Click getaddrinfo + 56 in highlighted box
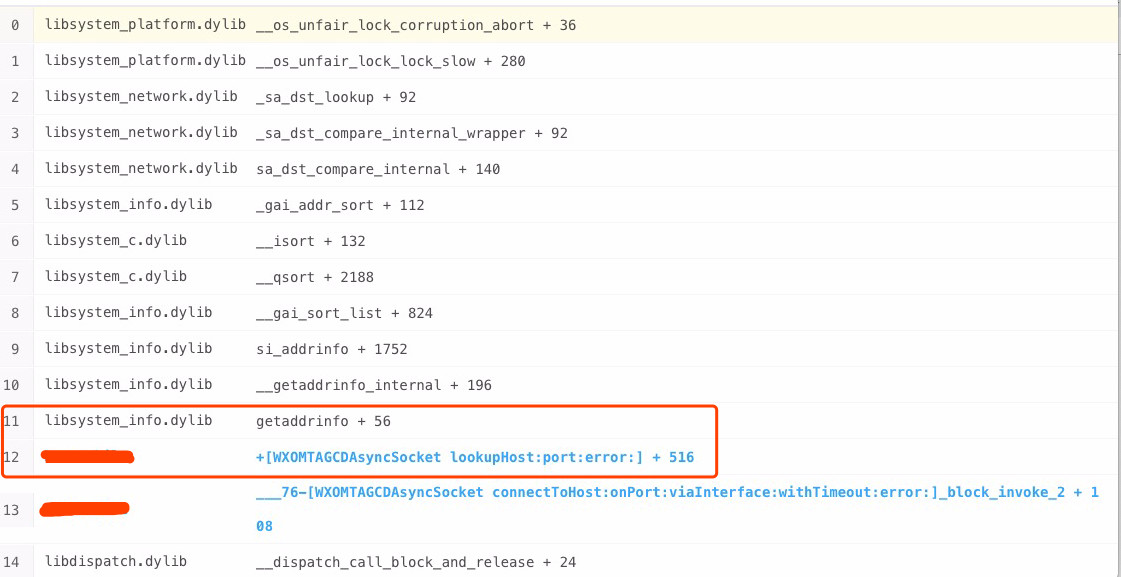The width and height of the screenshot is (1121, 577). [323, 421]
